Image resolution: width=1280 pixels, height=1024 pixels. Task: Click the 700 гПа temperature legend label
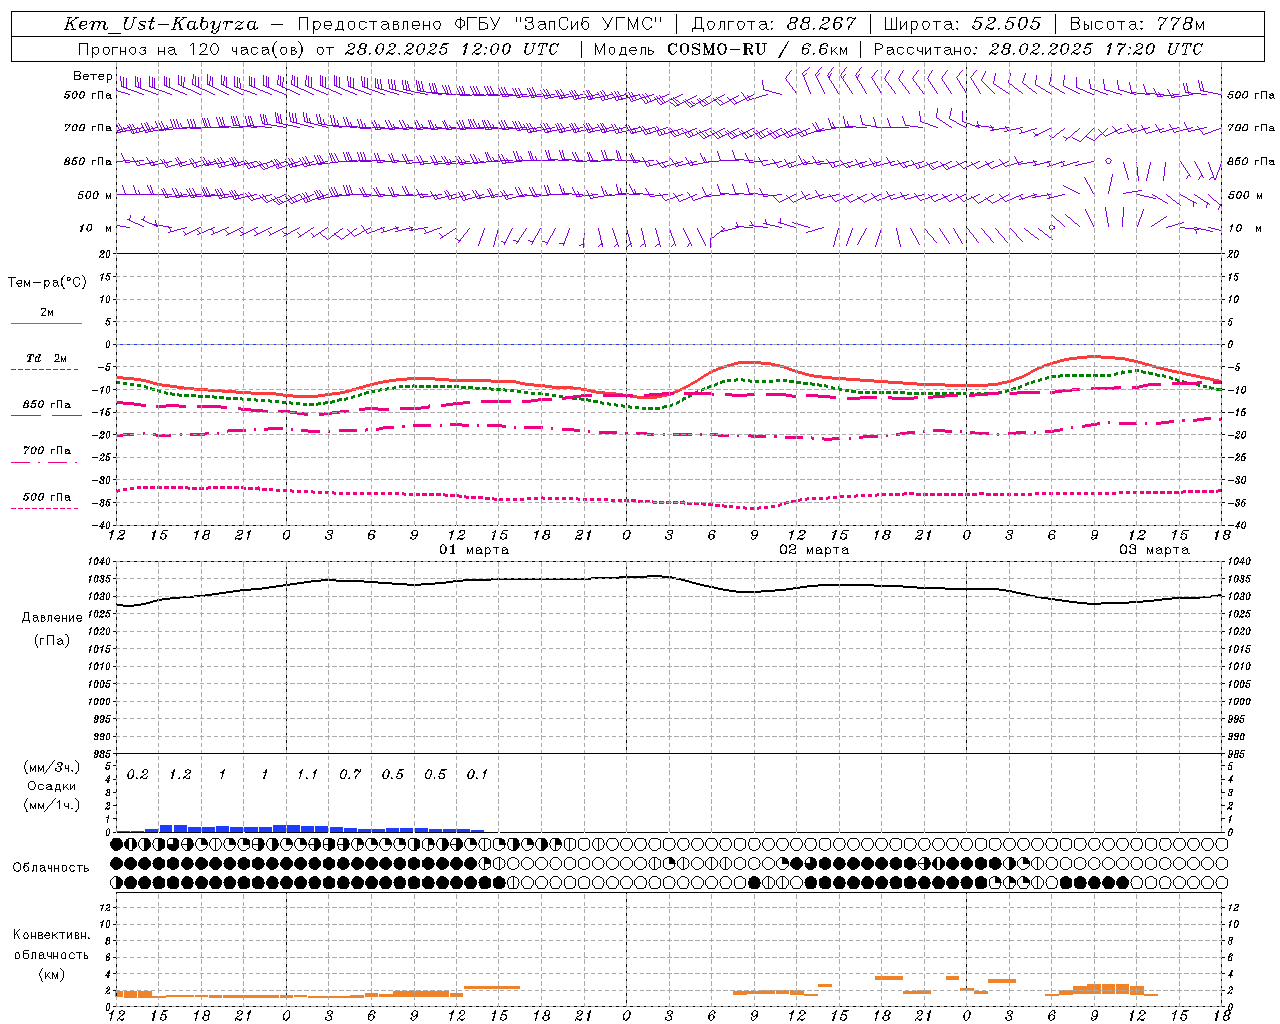coord(47,450)
